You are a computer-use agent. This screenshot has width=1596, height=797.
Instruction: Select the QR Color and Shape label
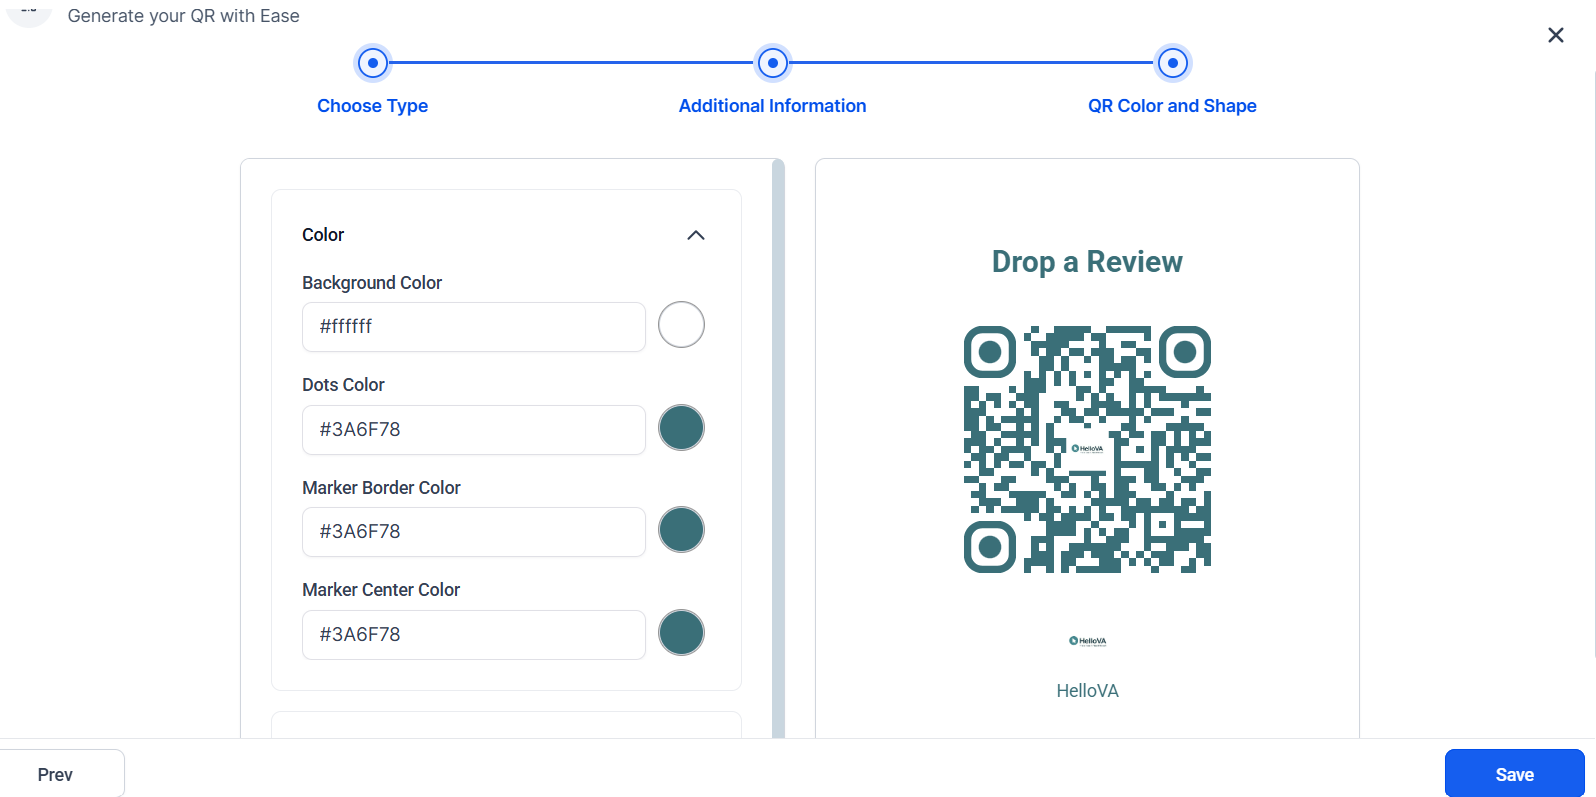[x=1172, y=106]
